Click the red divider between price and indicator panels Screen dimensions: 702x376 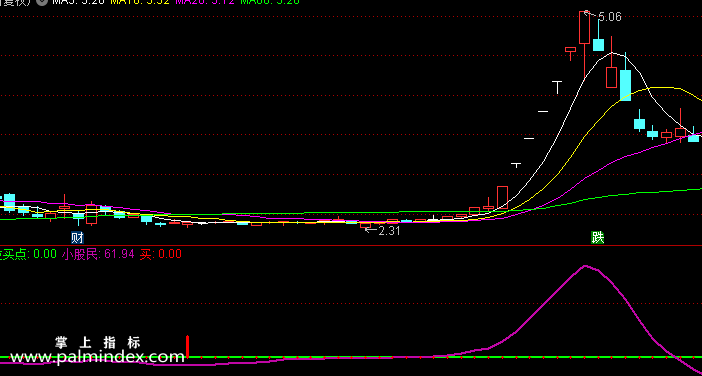click(x=351, y=245)
